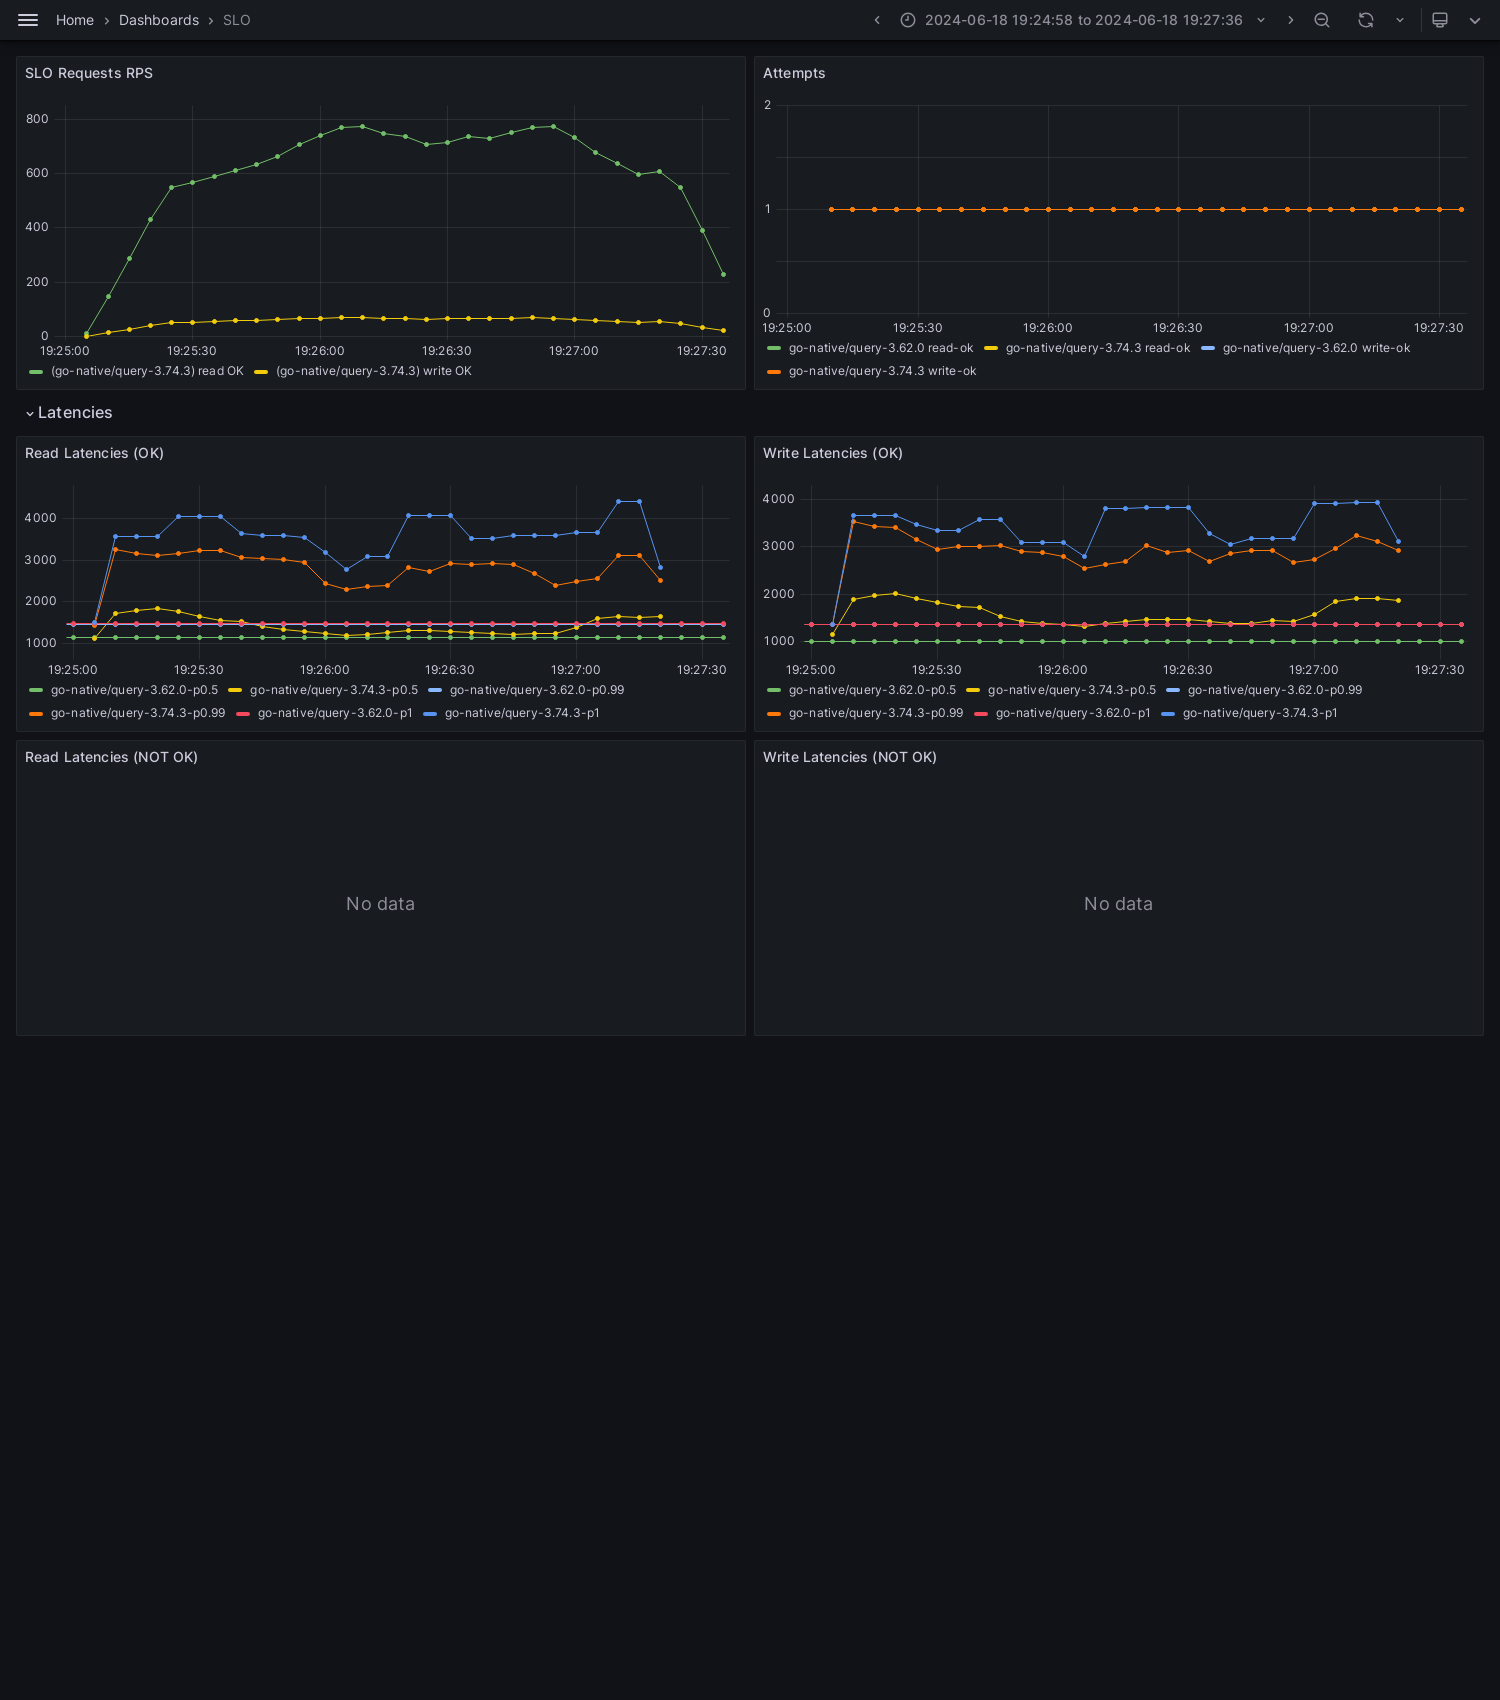
Task: Click the clock icon in time picker
Action: tap(908, 20)
